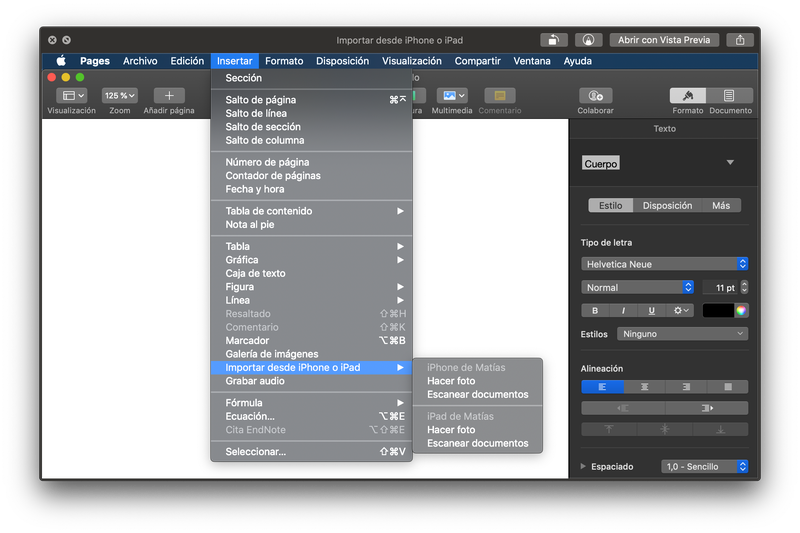Click the Visualización view toolbar icon

[71, 95]
